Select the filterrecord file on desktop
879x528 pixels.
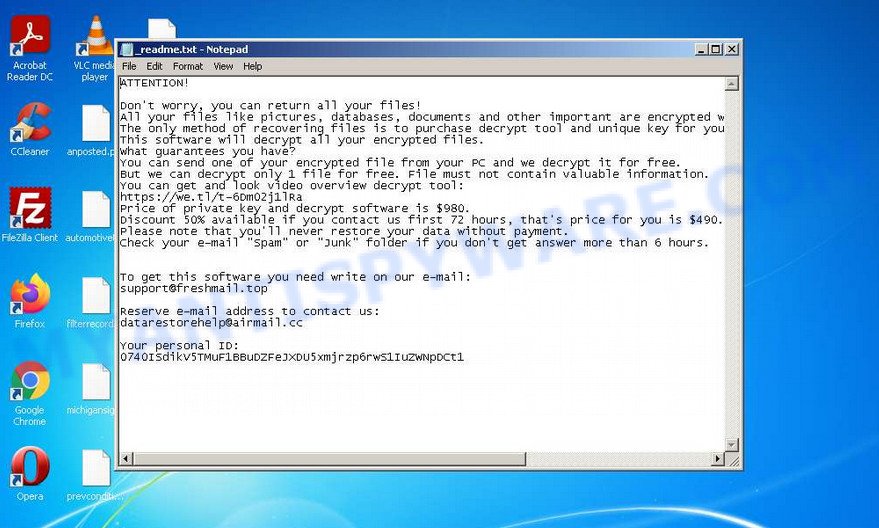click(94, 303)
